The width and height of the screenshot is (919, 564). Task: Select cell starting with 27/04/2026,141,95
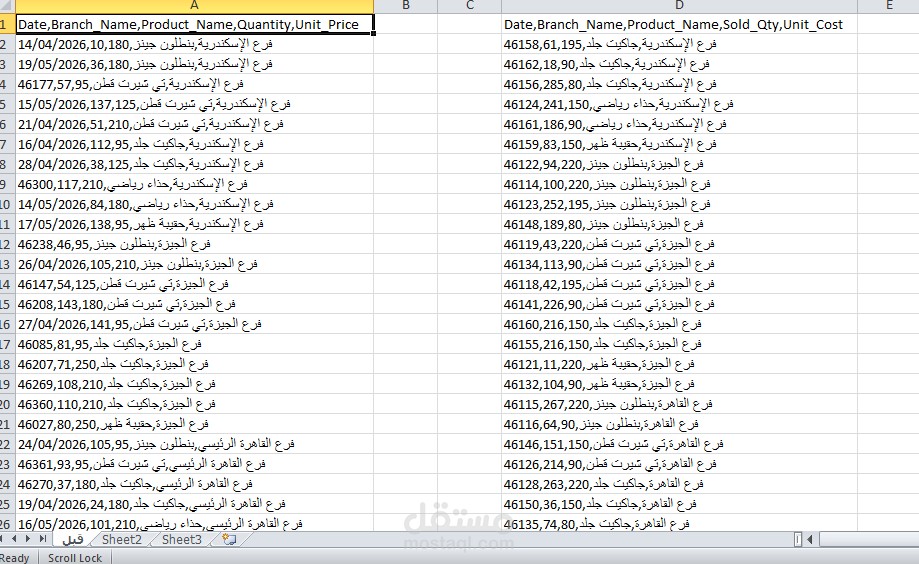click(x=194, y=324)
